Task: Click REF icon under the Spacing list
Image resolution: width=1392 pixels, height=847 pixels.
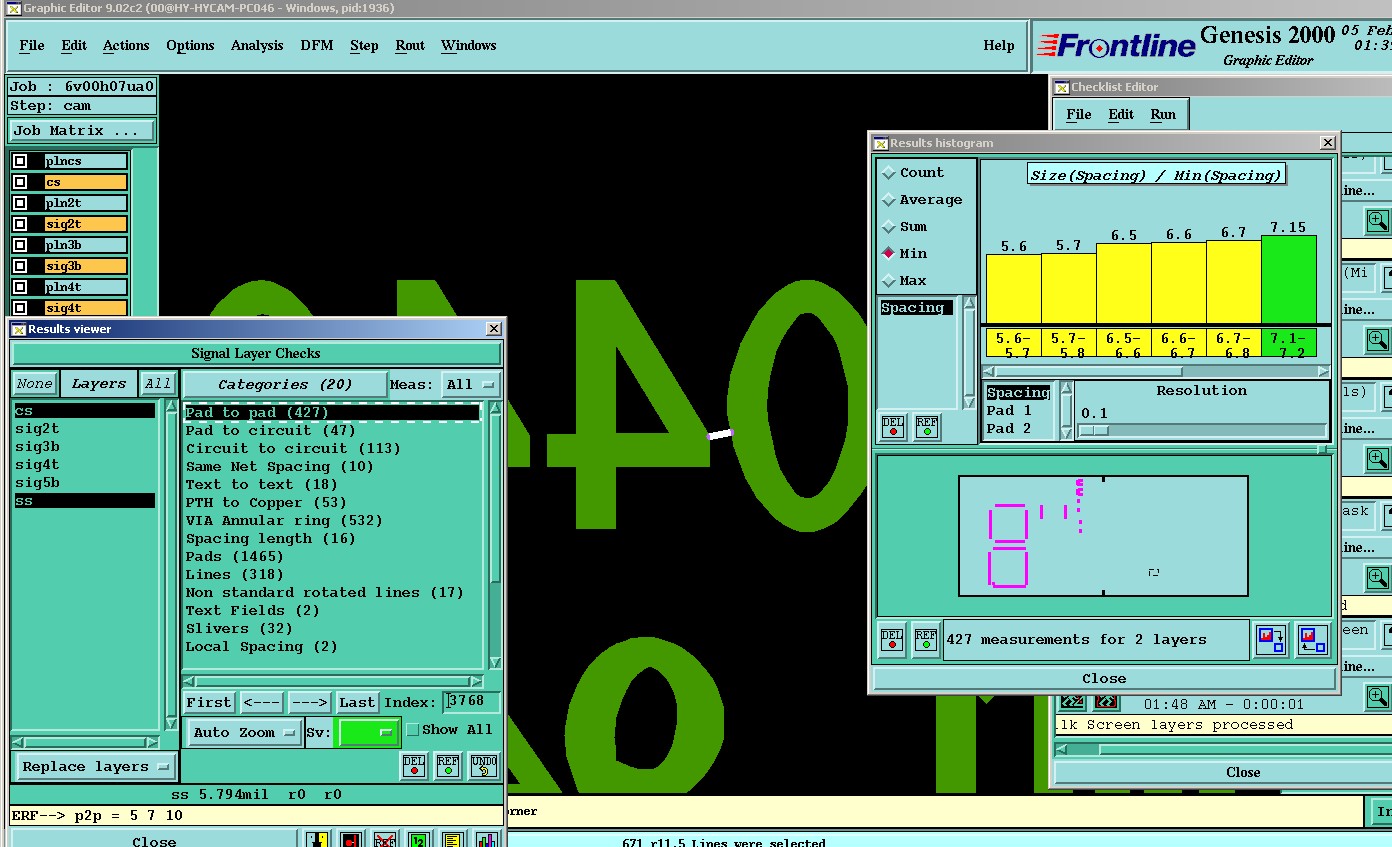Action: point(927,427)
